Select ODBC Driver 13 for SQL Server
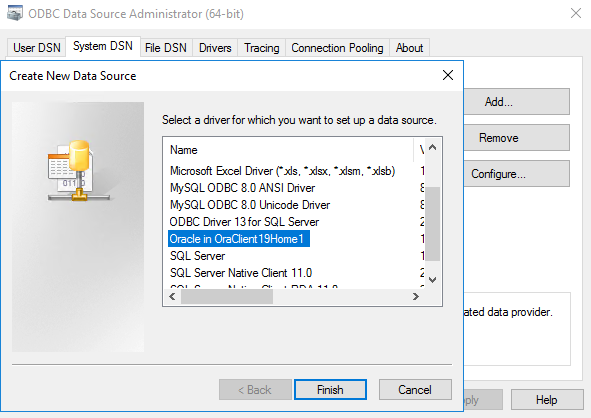 click(244, 222)
